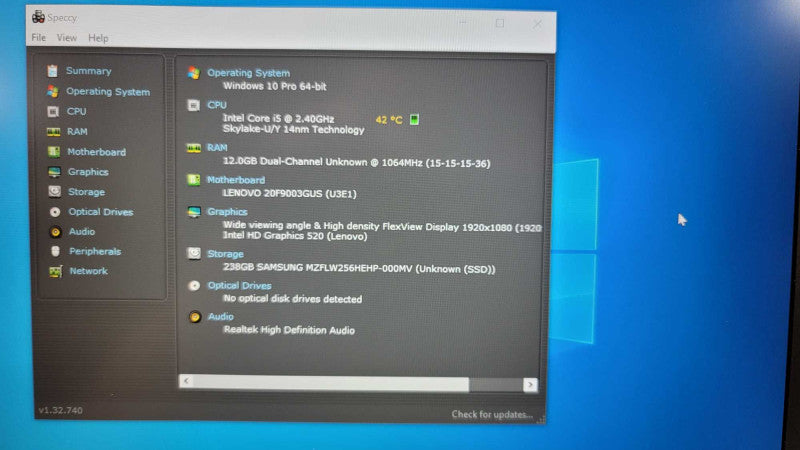
Task: Click the Intel Core i5 @ 2.40GHz text
Action: point(279,118)
